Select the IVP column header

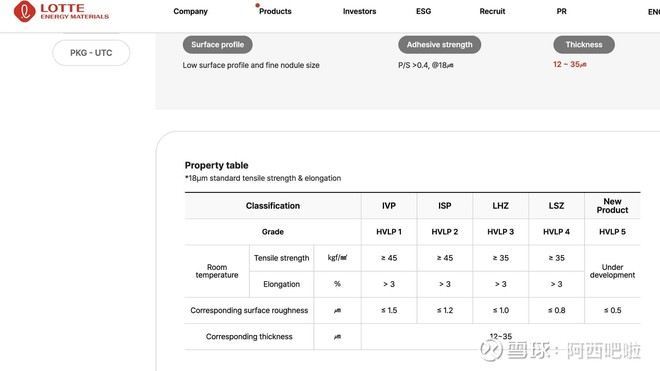pyautogui.click(x=389, y=206)
